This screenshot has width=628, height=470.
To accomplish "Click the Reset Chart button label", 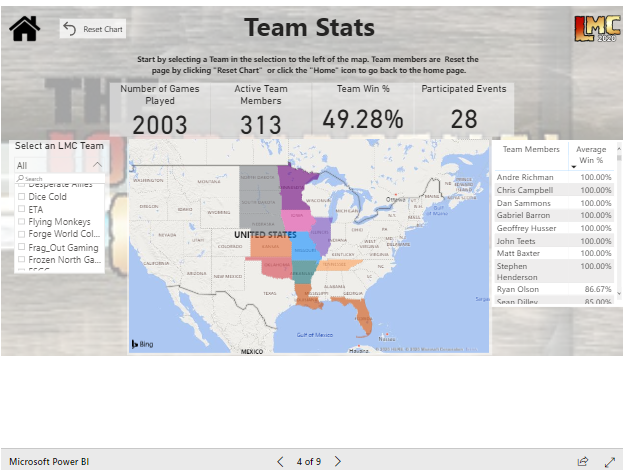I will coord(103,30).
